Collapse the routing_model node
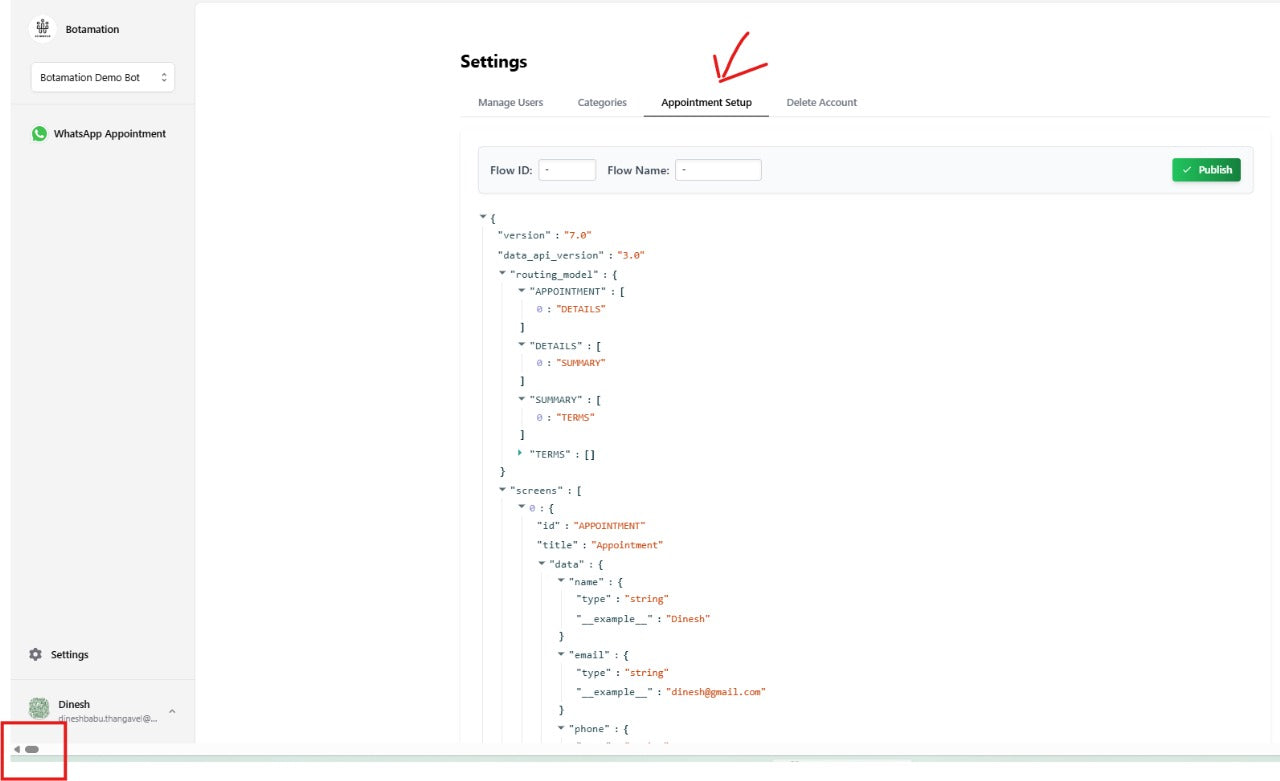Screen dimensions: 1280x781 pyautogui.click(x=502, y=273)
